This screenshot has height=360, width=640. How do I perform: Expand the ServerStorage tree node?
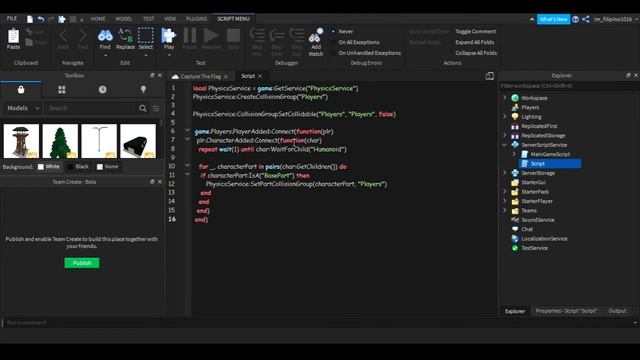tap(504, 173)
